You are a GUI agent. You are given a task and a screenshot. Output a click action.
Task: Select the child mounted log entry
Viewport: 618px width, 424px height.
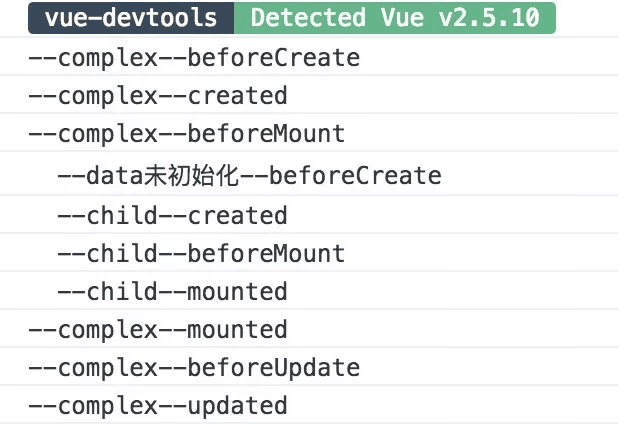coord(172,291)
